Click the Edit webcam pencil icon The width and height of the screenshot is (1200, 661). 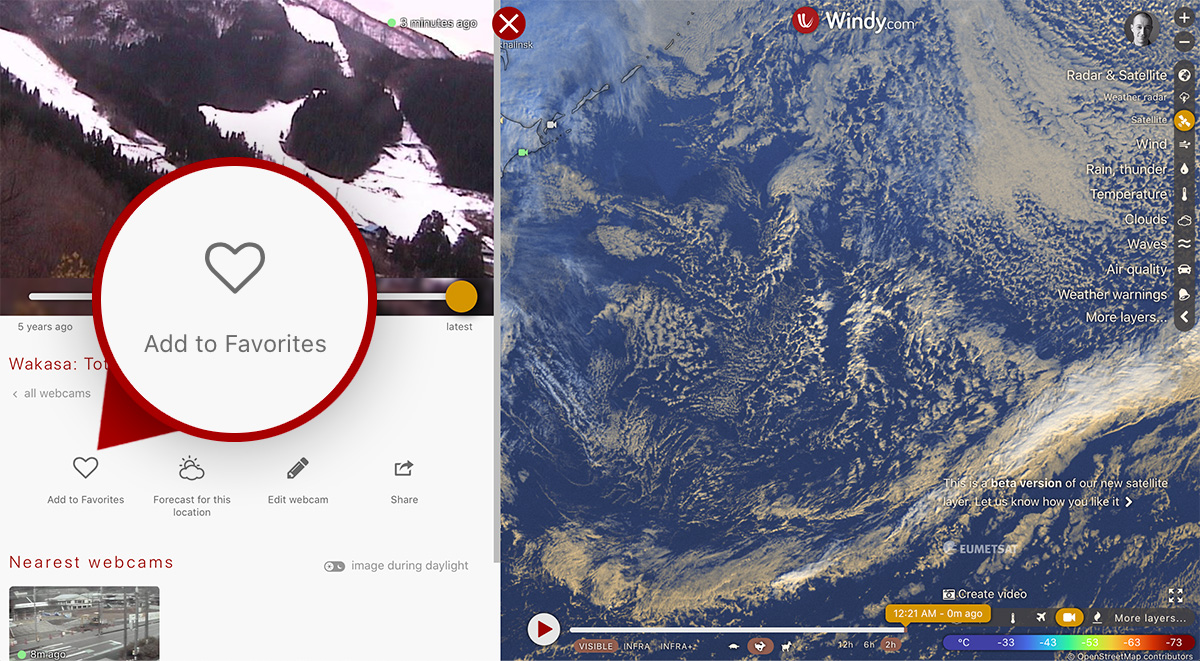pyautogui.click(x=298, y=468)
